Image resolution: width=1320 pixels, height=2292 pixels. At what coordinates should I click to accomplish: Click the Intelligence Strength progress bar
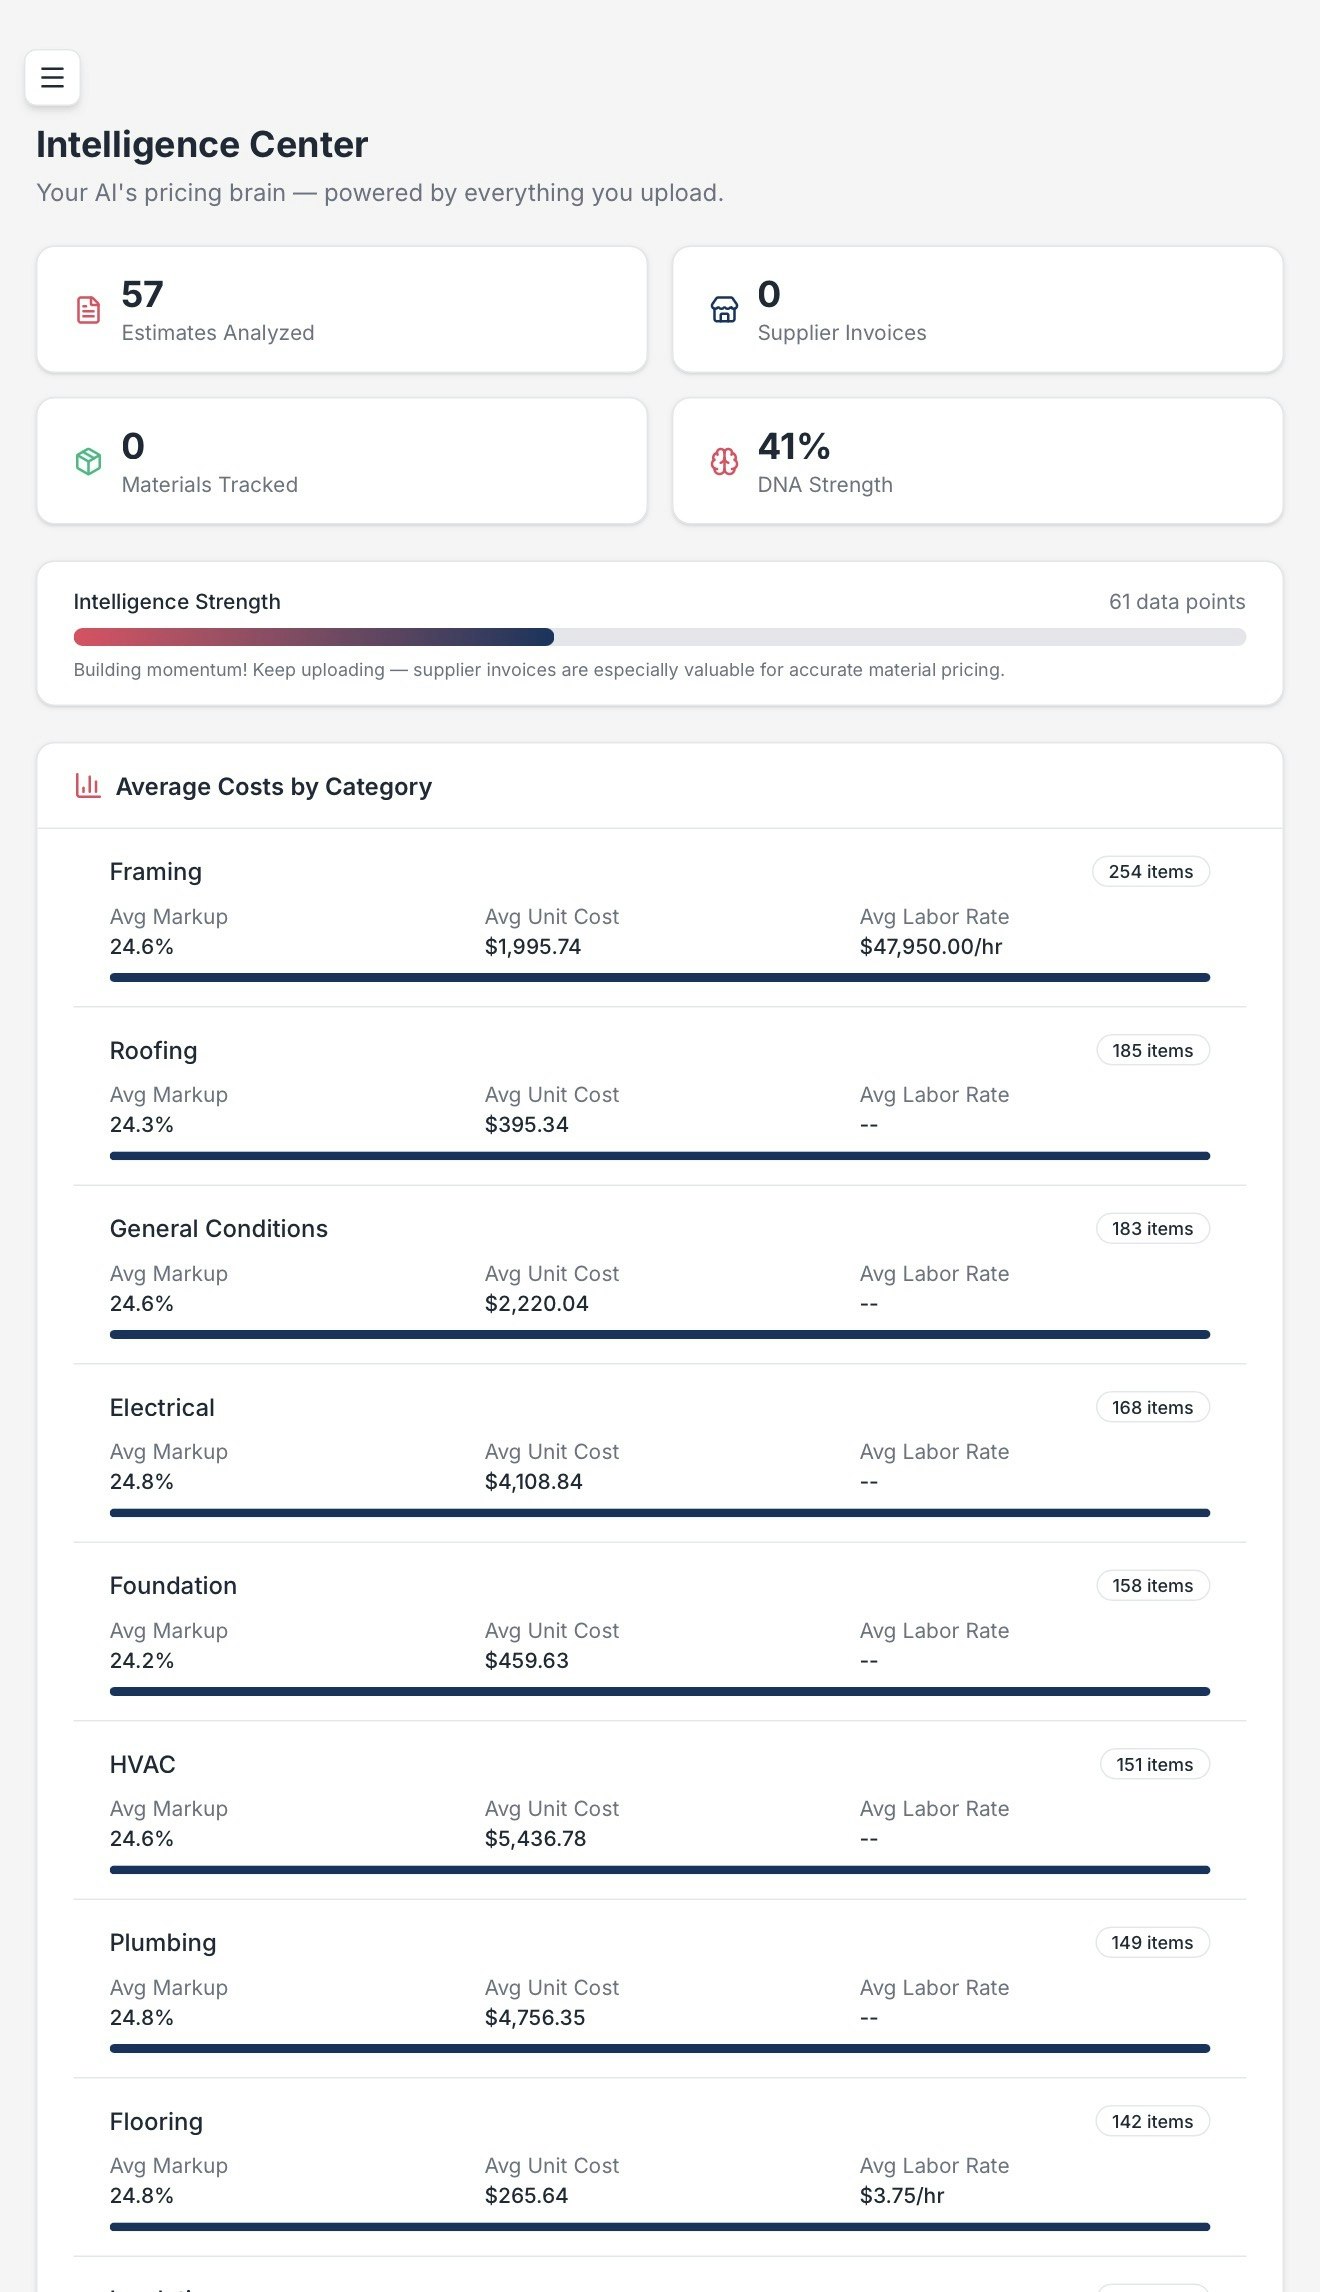[659, 637]
